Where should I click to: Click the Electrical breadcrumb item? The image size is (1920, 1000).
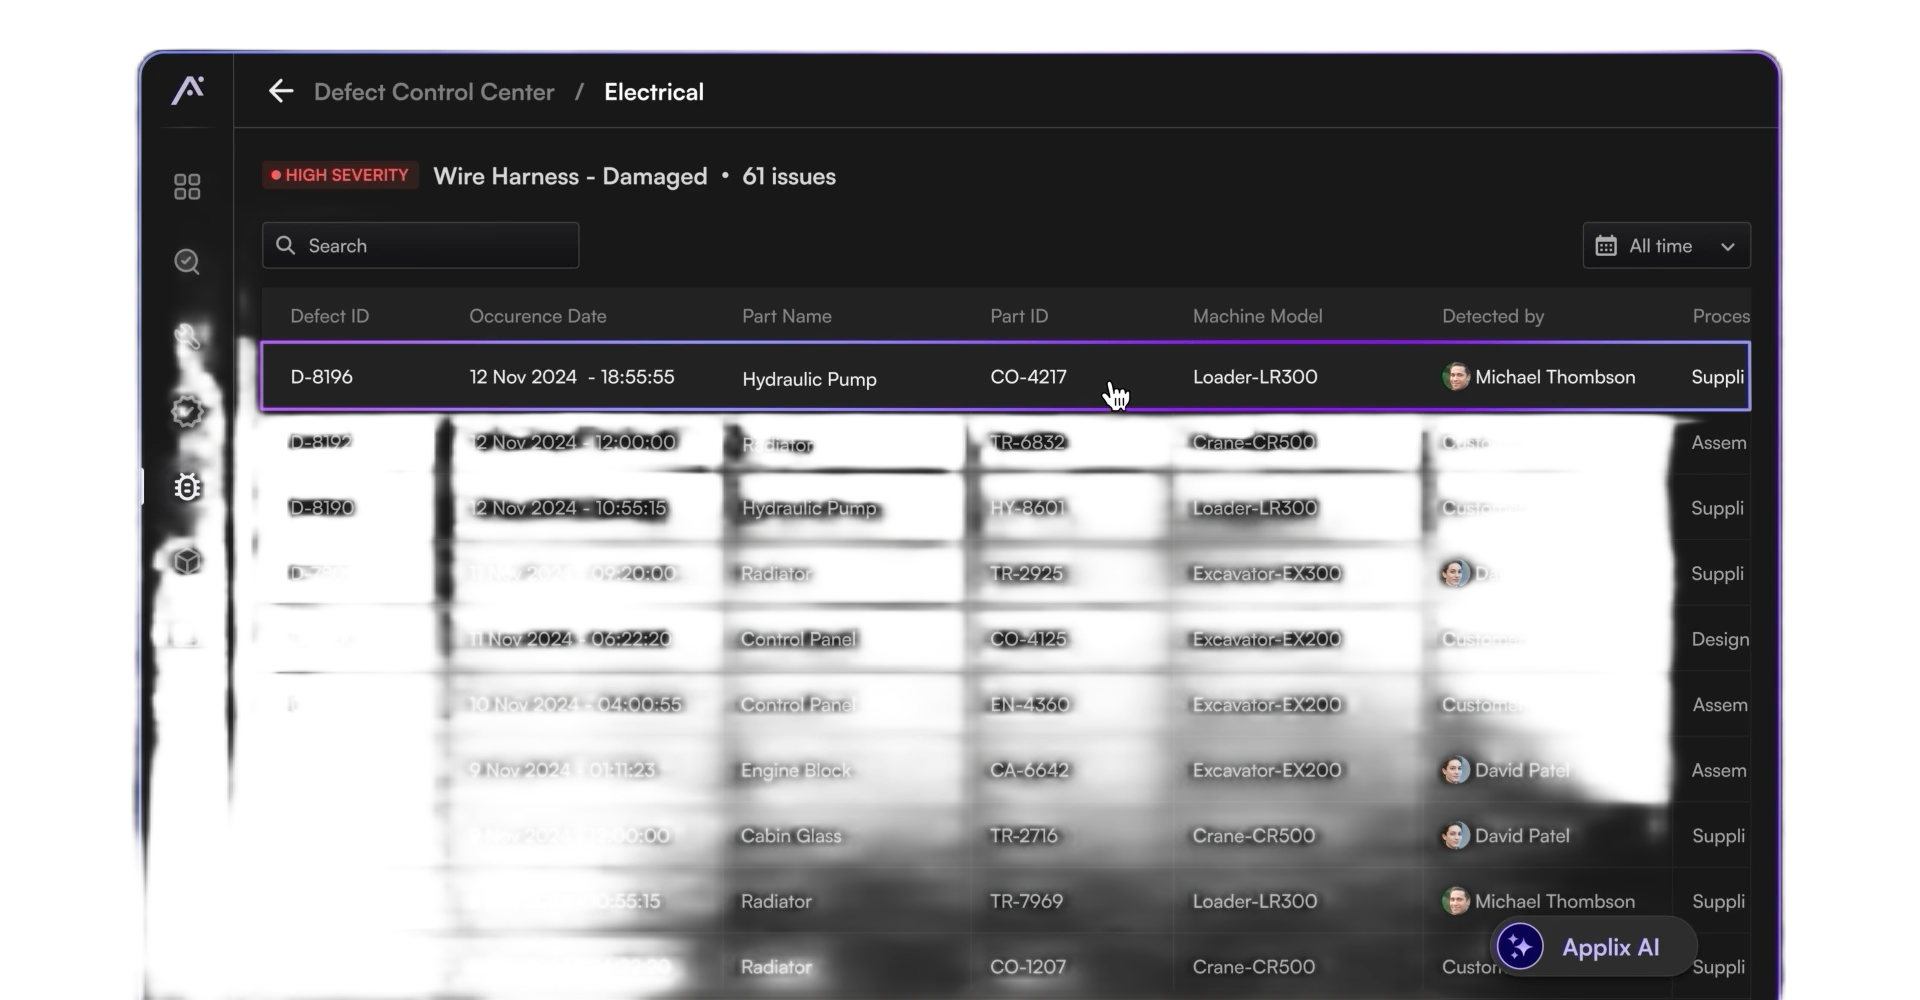click(654, 92)
